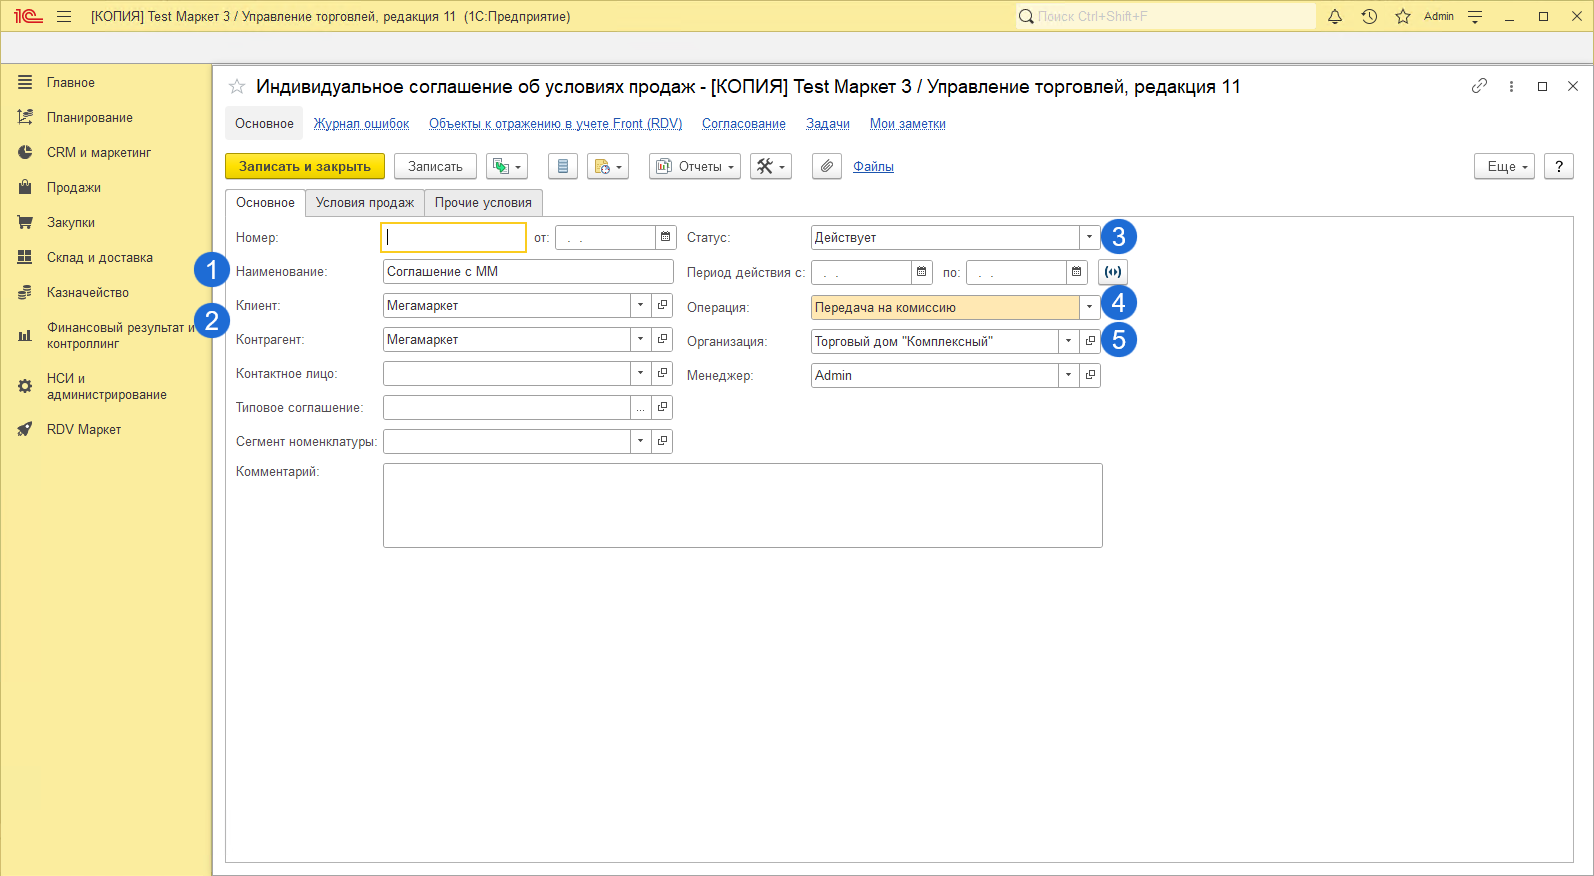Screen dimensions: 1594x876
Task: Expand the Контактное лицо dropdown
Action: pyautogui.click(x=640, y=373)
